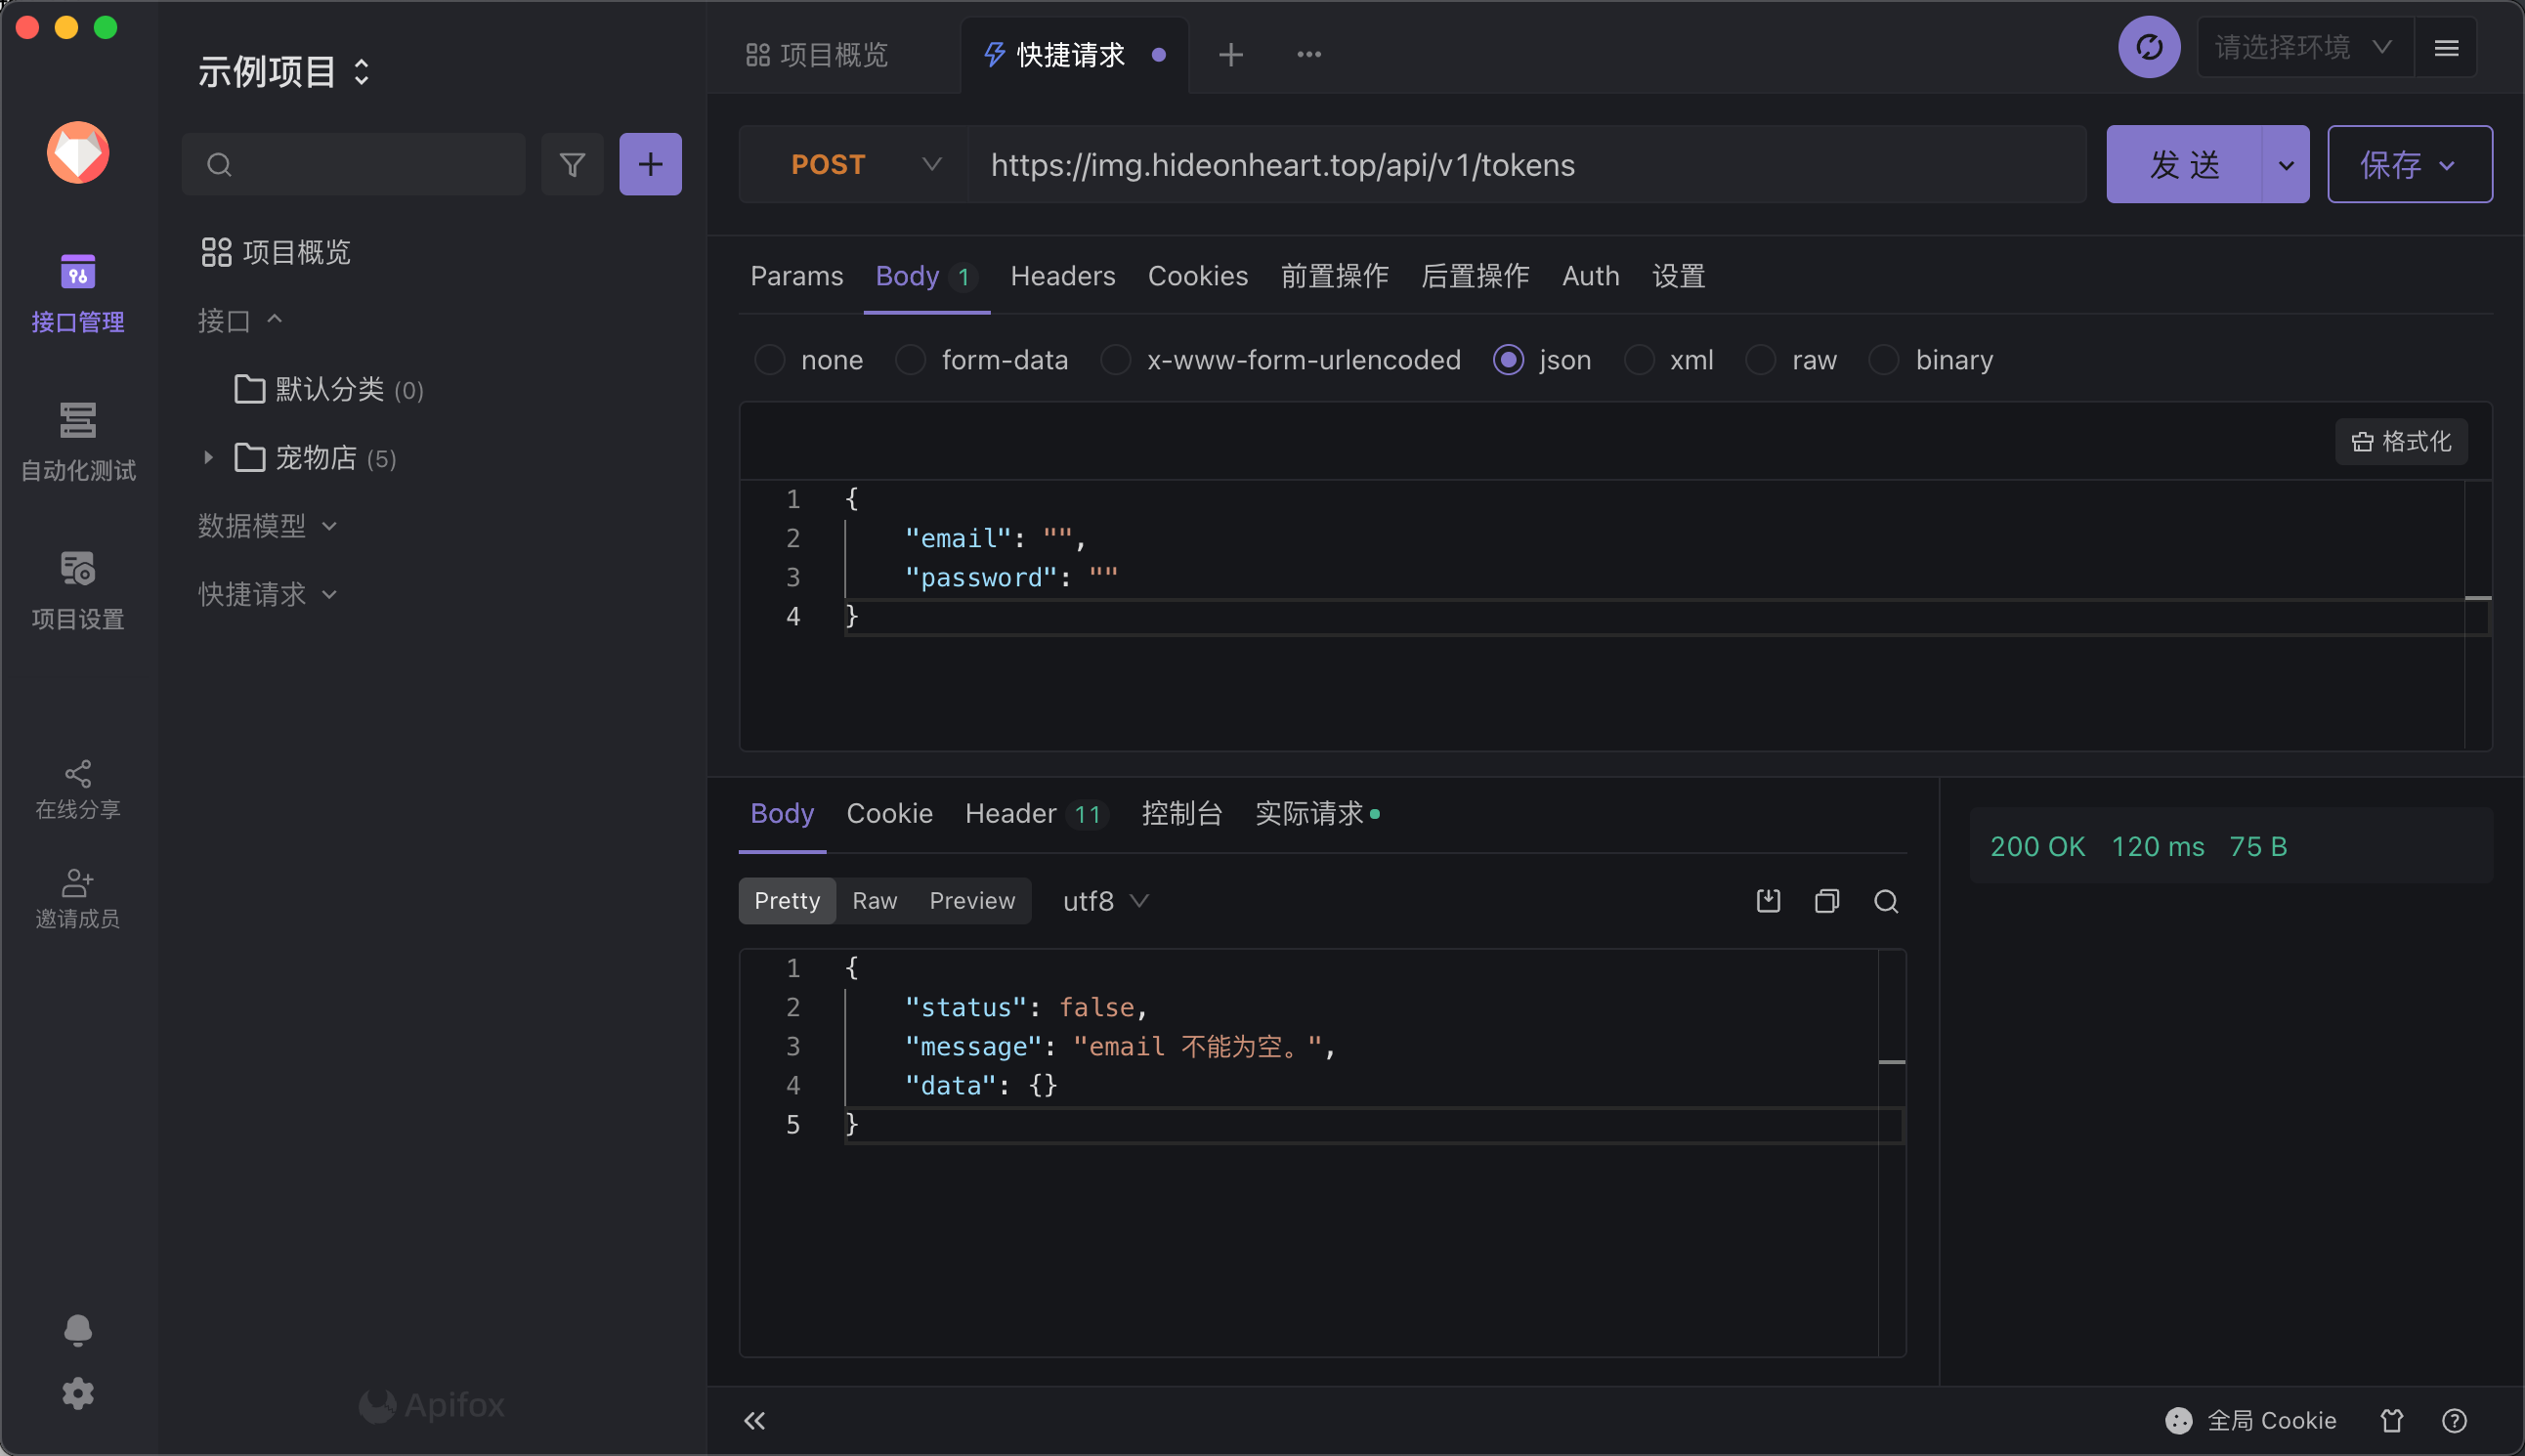Open the send button dropdown arrow
2525x1456 pixels.
2285,164
